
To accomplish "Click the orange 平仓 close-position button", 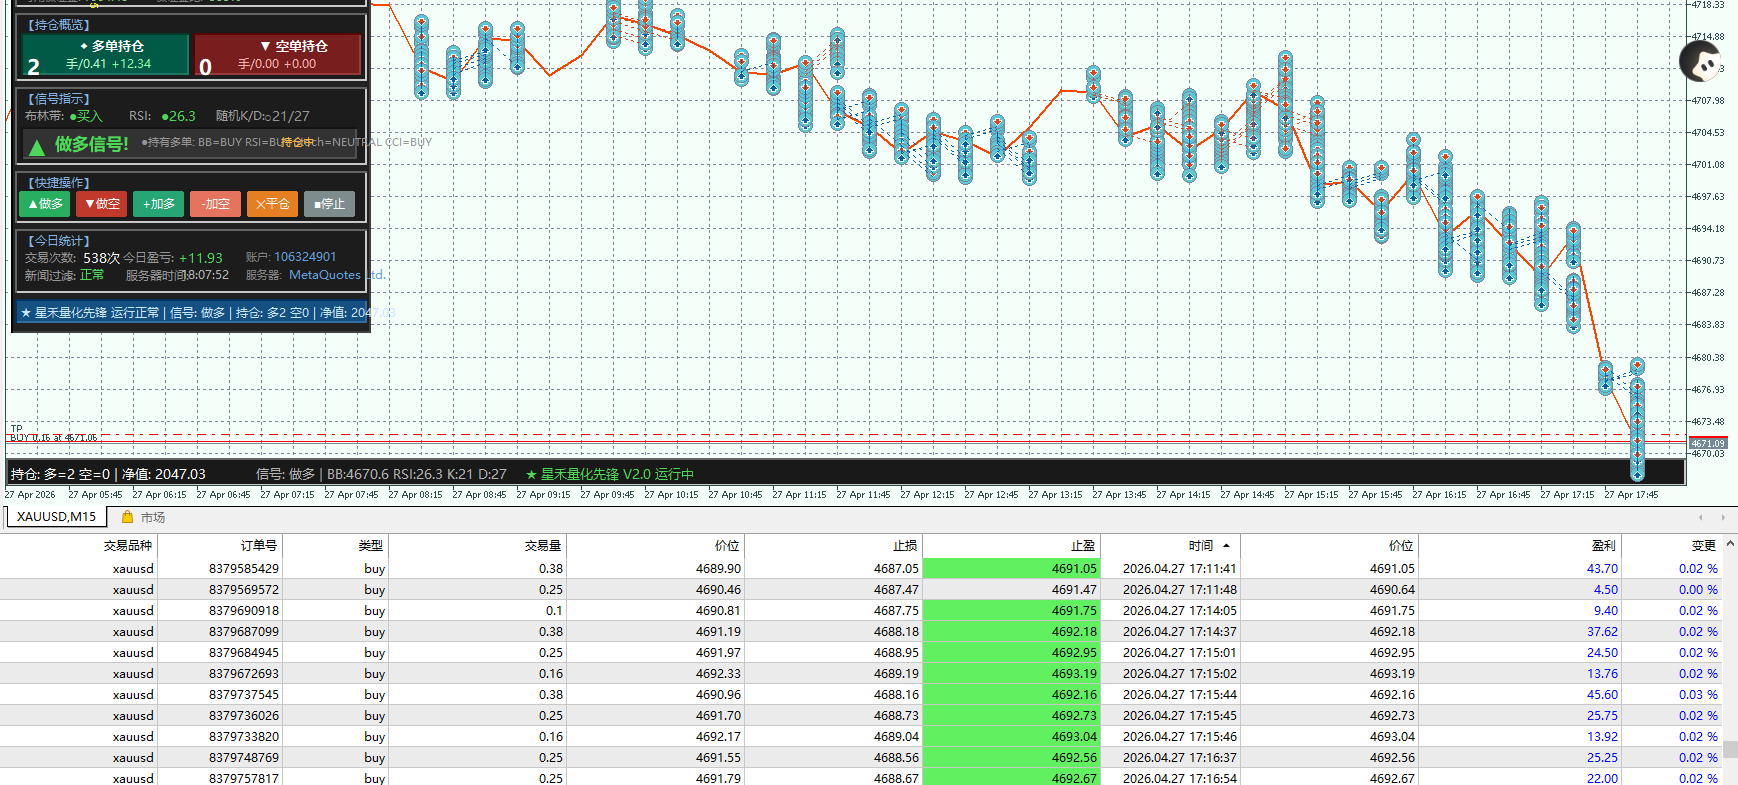I will point(272,204).
